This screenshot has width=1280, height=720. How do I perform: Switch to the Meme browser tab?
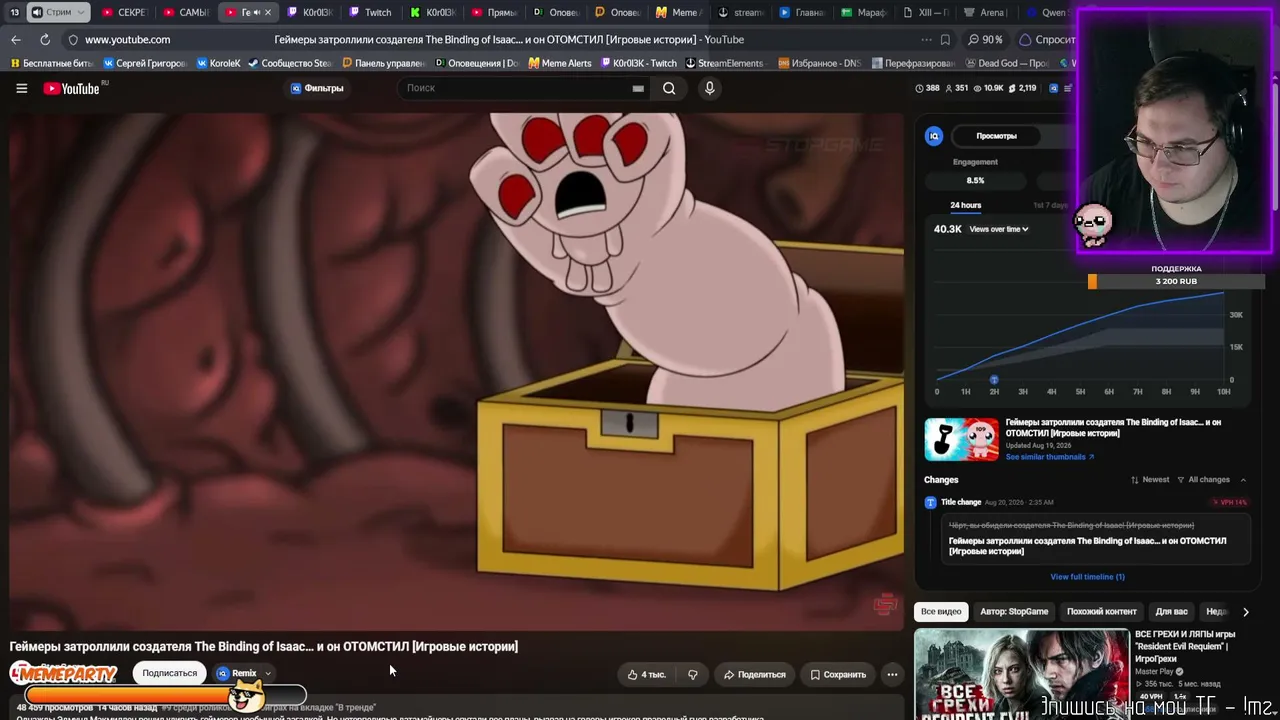pyautogui.click(x=679, y=12)
